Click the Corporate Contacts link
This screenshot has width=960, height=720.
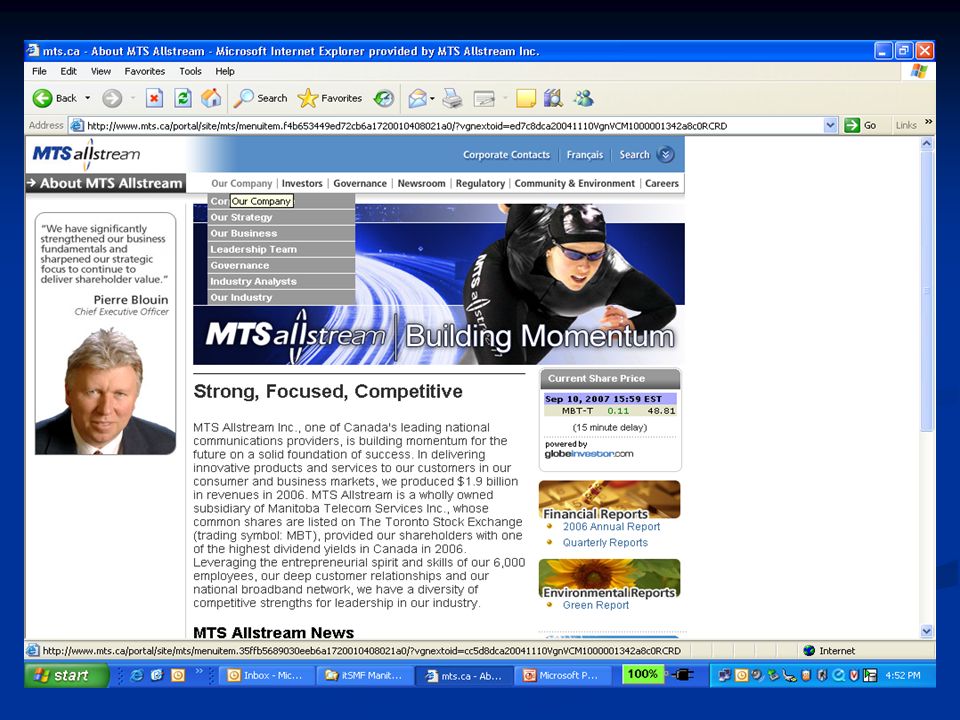point(506,155)
